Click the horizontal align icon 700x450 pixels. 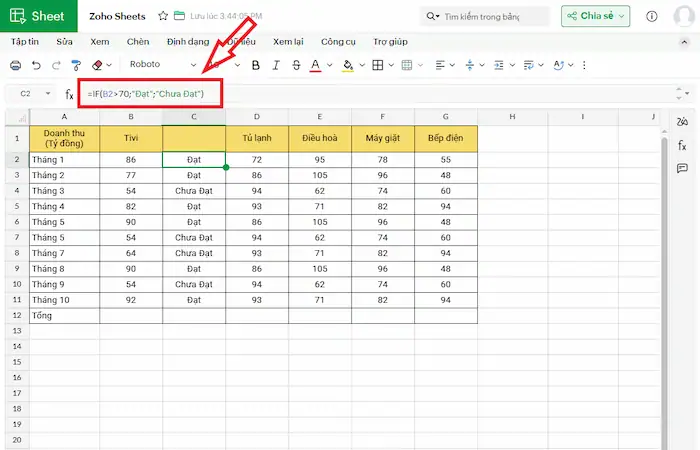click(440, 65)
